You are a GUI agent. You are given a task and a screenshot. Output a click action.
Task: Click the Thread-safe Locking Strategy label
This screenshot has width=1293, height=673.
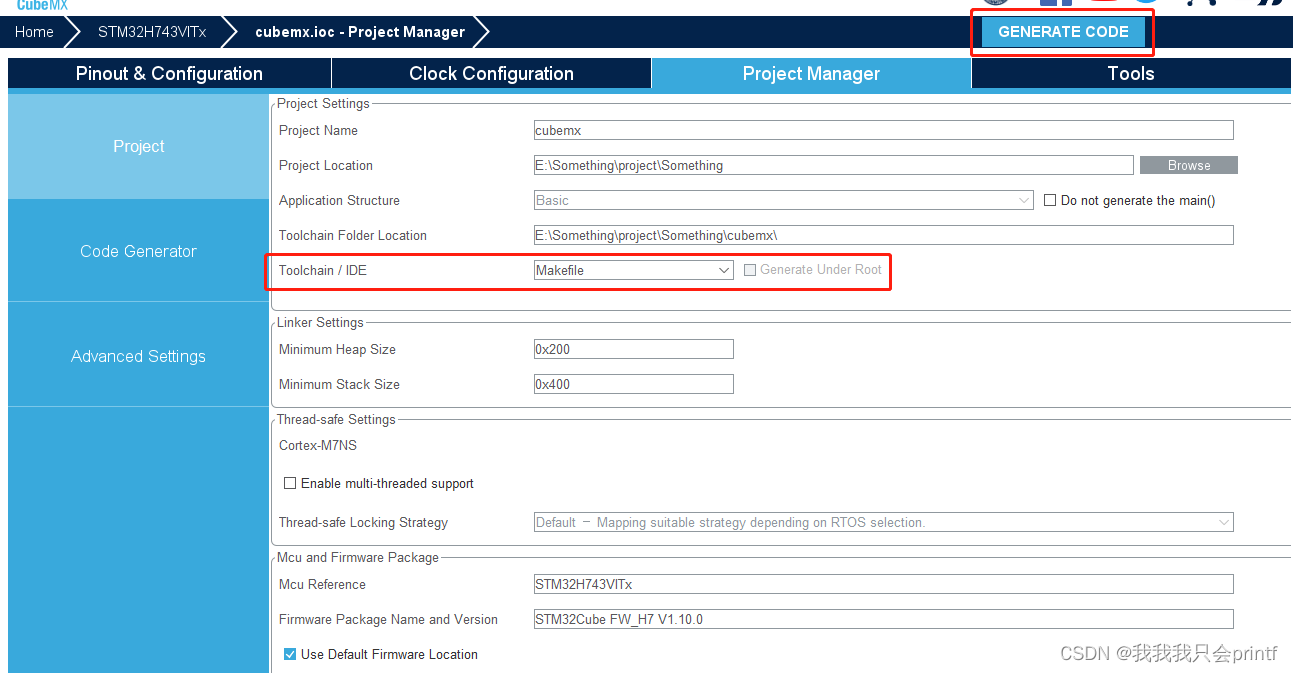pyautogui.click(x=363, y=522)
